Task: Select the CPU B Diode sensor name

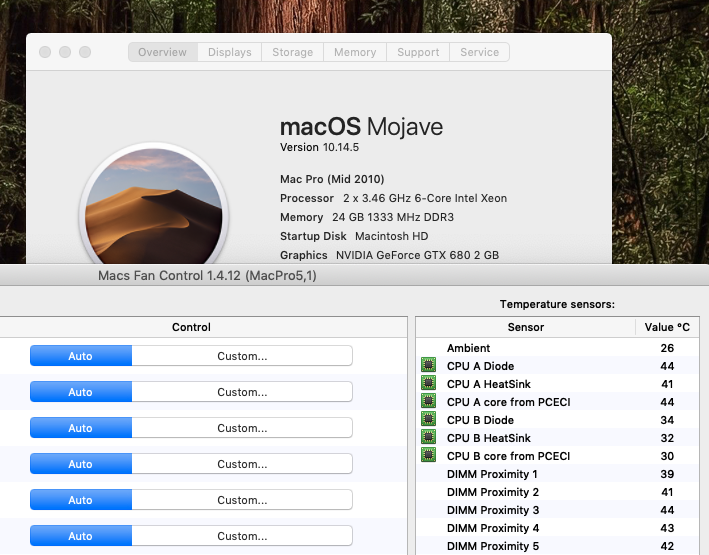Action: 480,420
